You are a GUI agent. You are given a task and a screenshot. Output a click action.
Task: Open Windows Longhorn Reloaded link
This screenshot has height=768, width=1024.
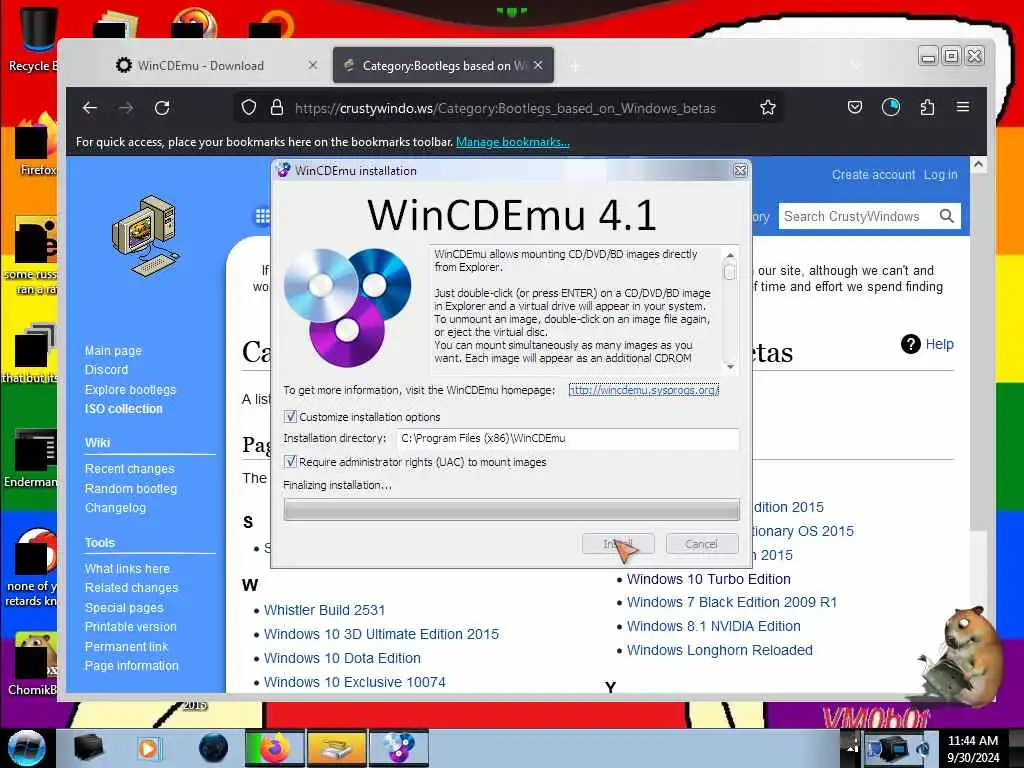720,650
